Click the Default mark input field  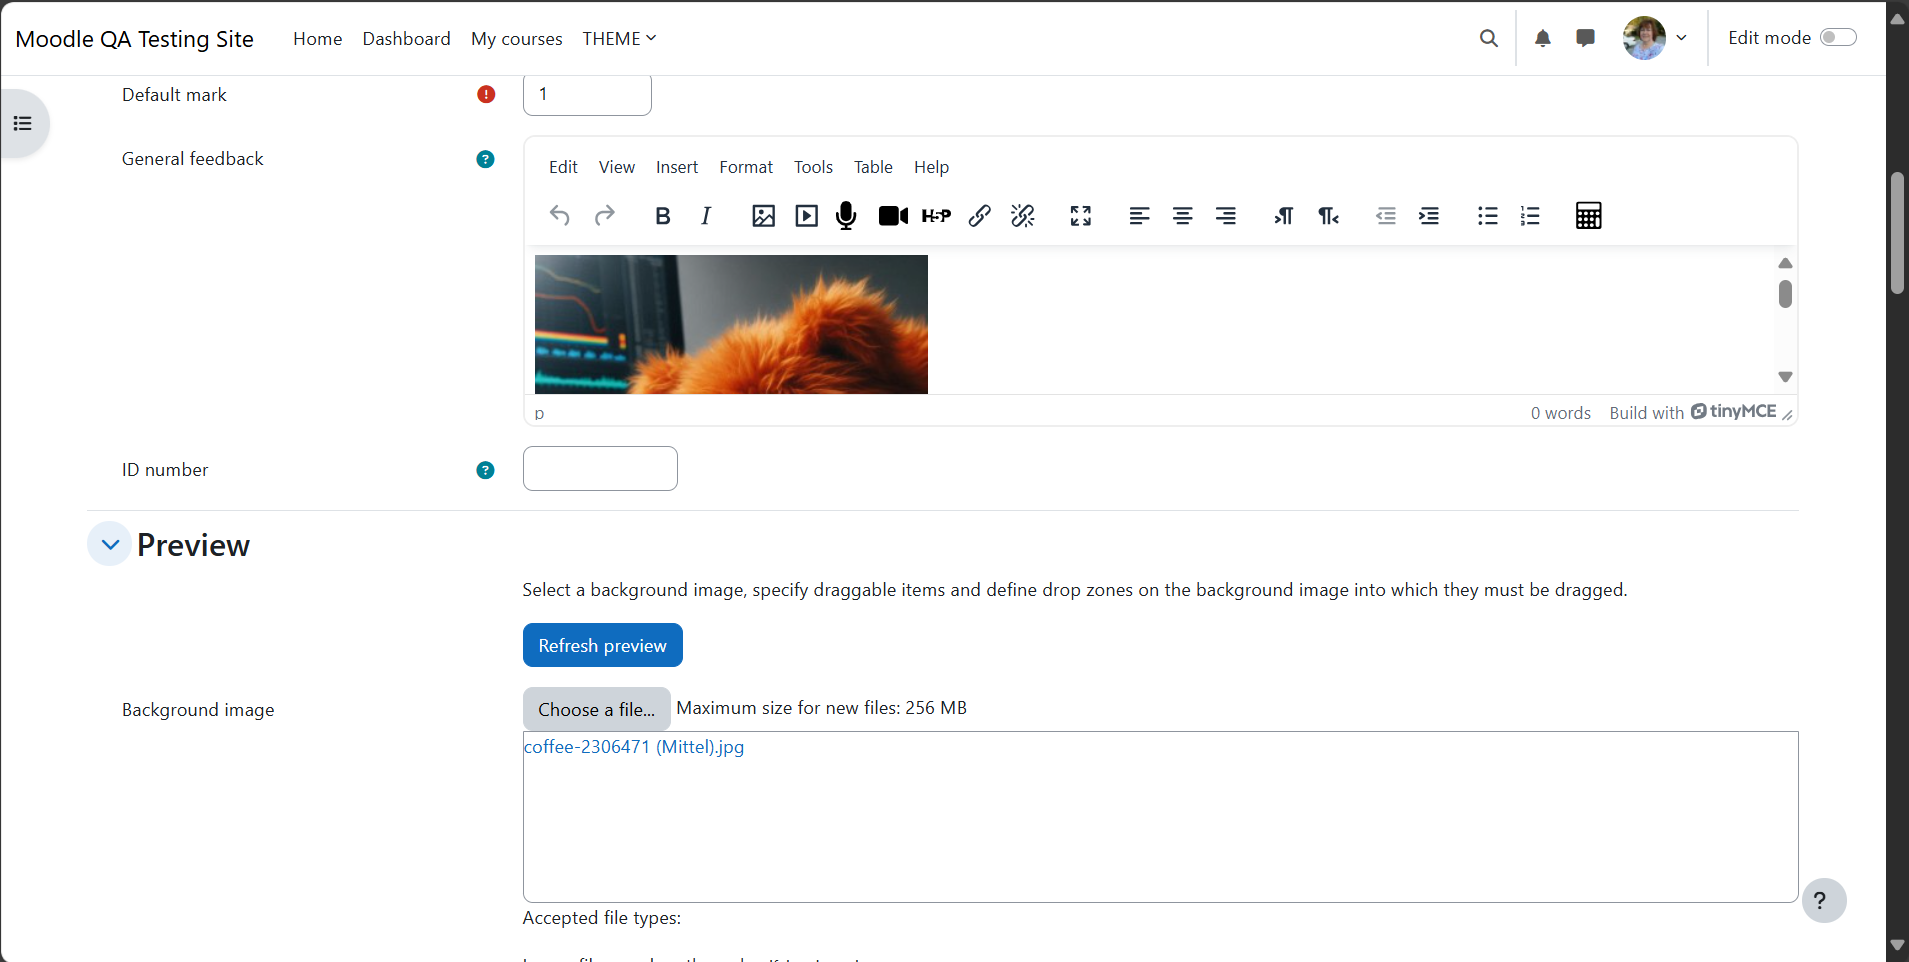587,94
